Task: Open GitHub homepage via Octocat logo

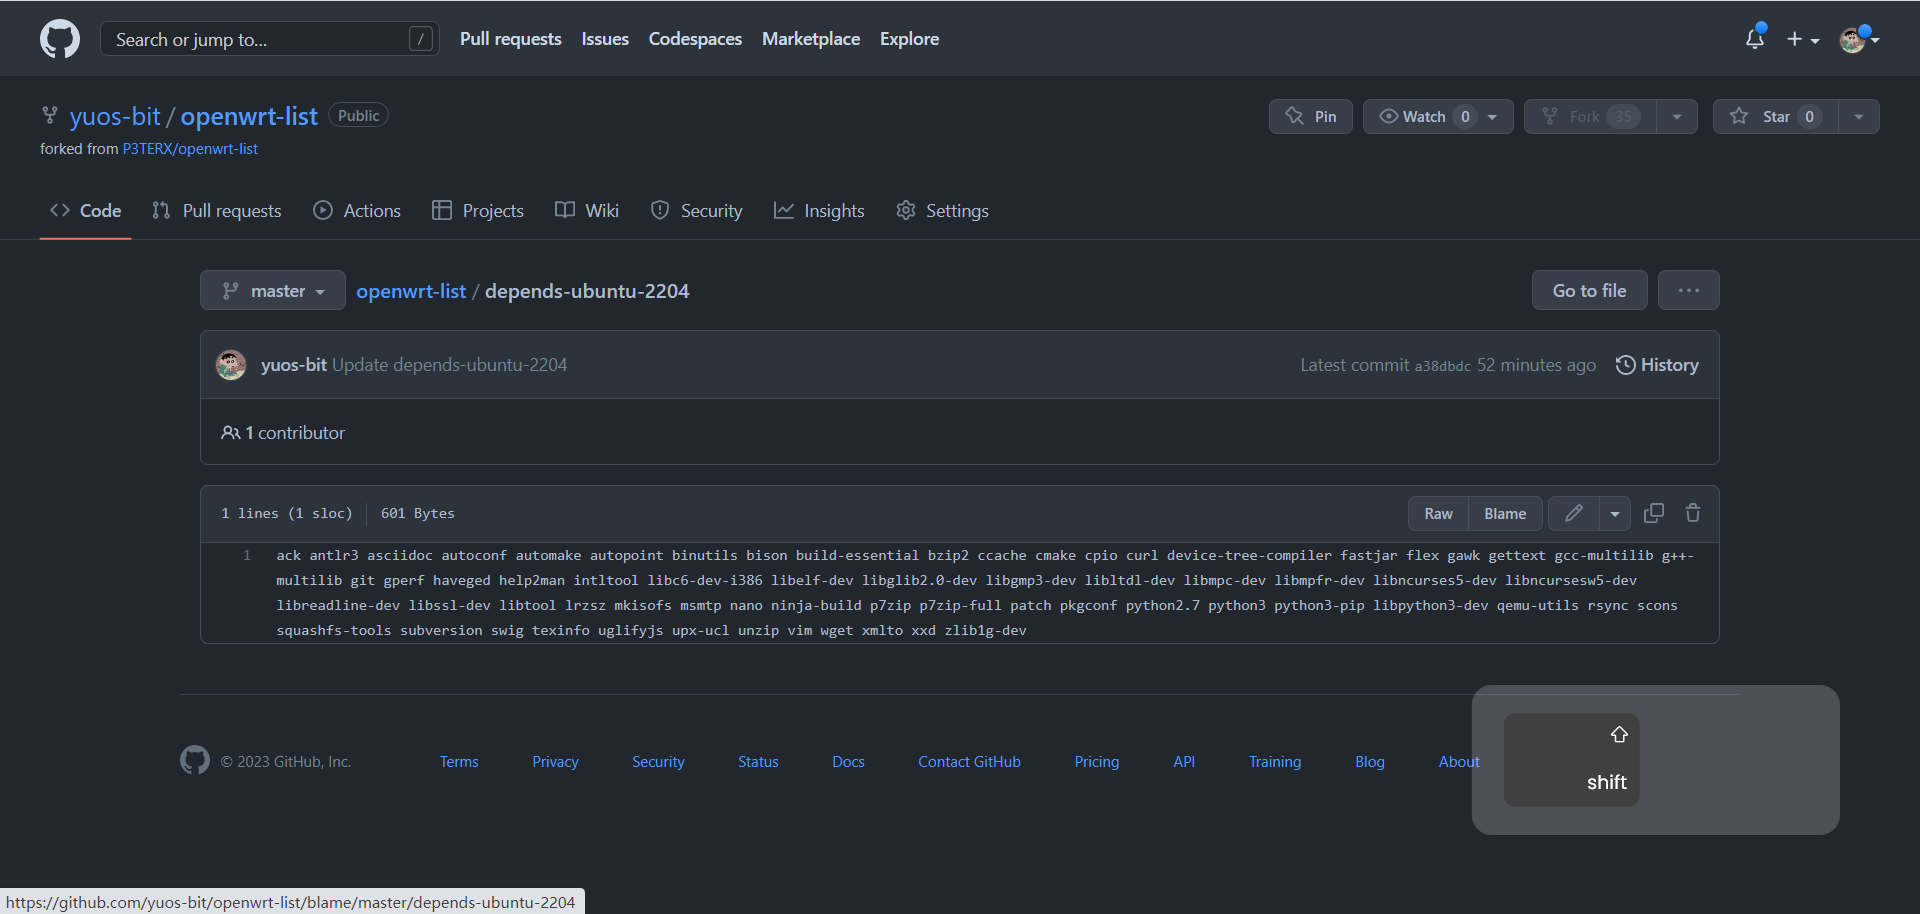Action: pyautogui.click(x=60, y=39)
